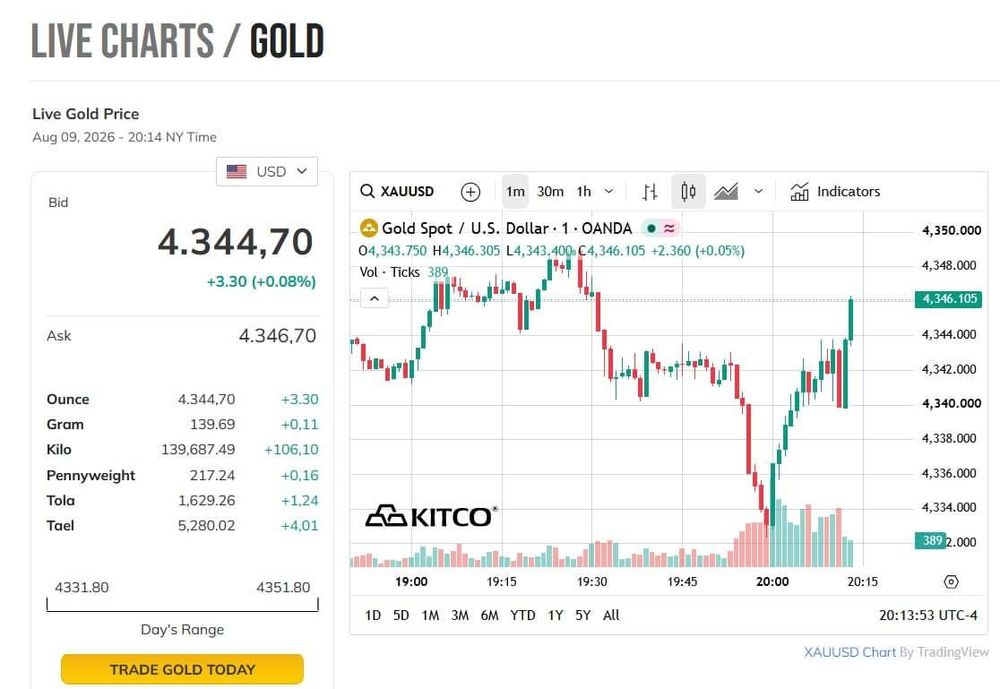Screen dimensions: 1000x689
Task: Select the YTD date range tab
Action: (x=522, y=616)
